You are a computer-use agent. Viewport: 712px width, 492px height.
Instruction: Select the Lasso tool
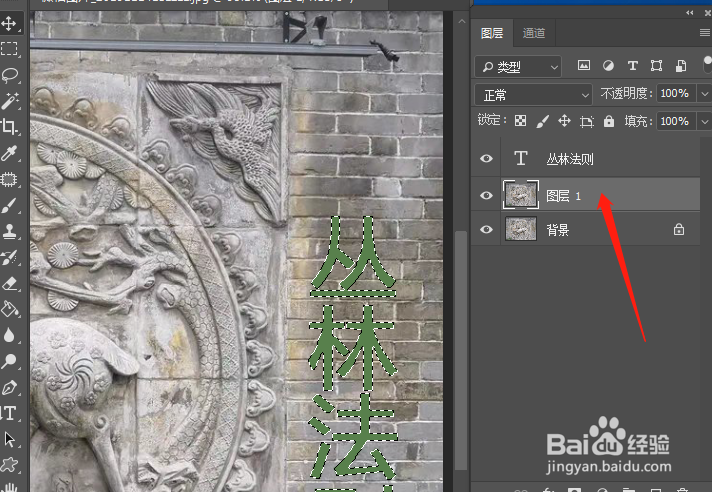[9, 75]
